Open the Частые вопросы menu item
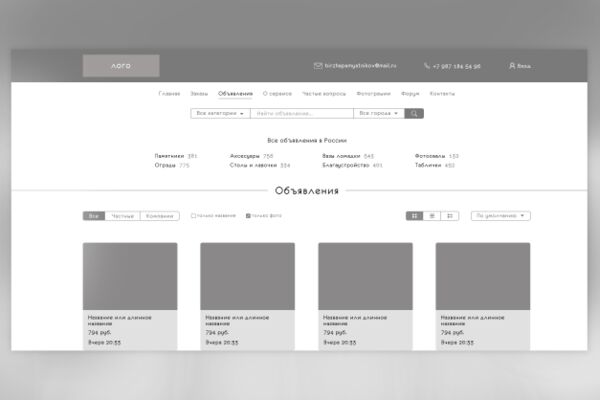The width and height of the screenshot is (600, 400). [324, 94]
